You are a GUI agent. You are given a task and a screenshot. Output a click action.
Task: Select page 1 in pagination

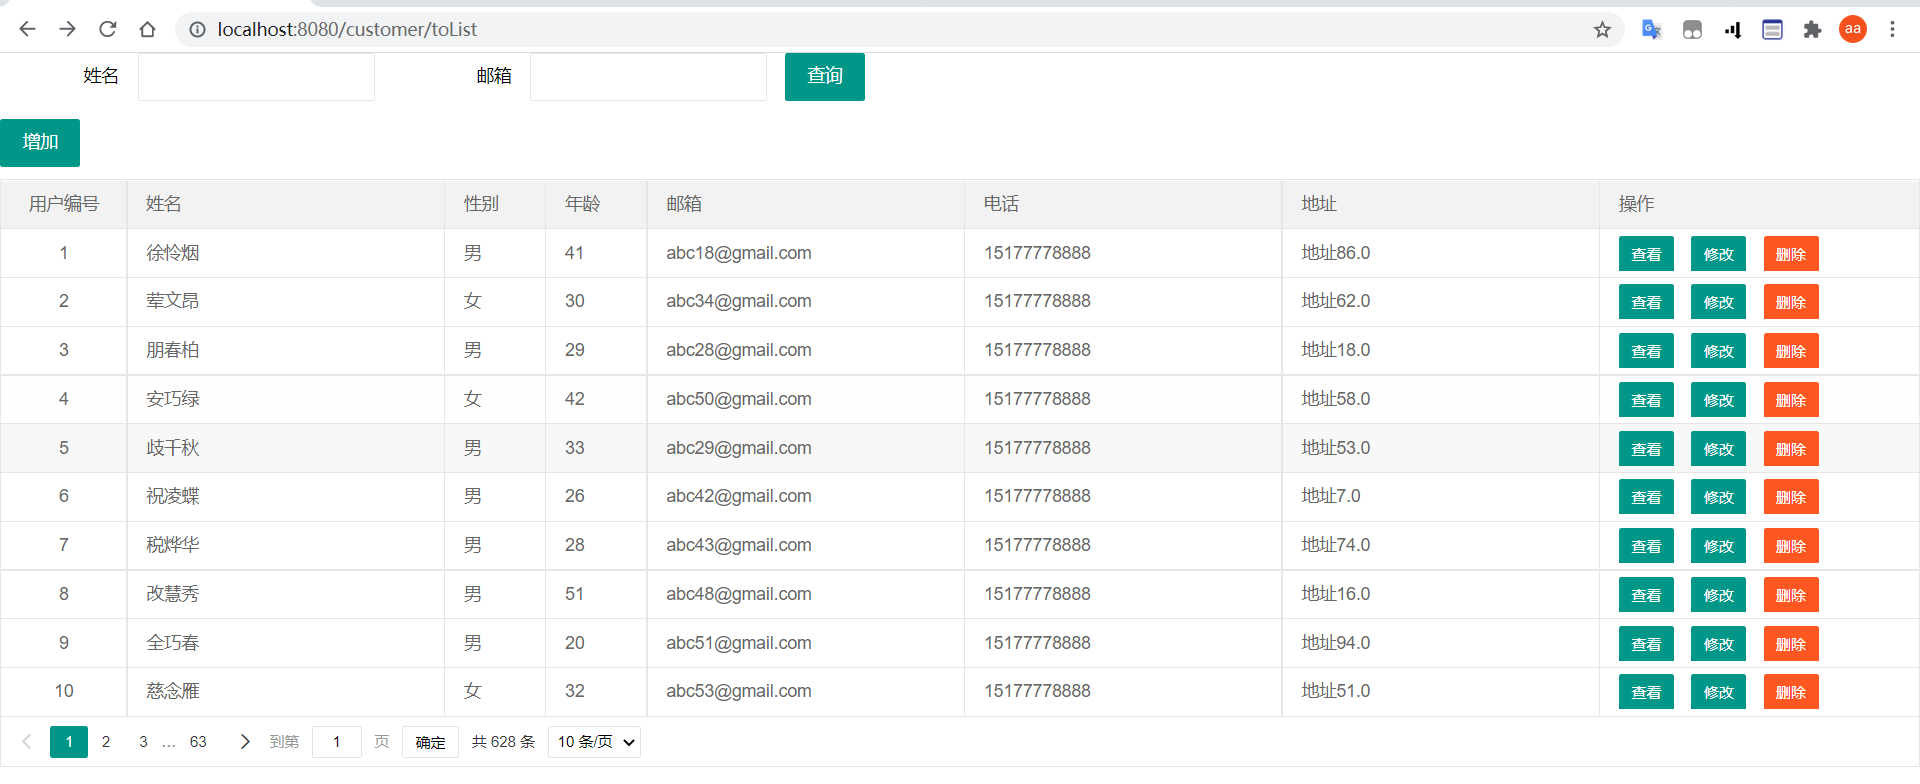69,742
